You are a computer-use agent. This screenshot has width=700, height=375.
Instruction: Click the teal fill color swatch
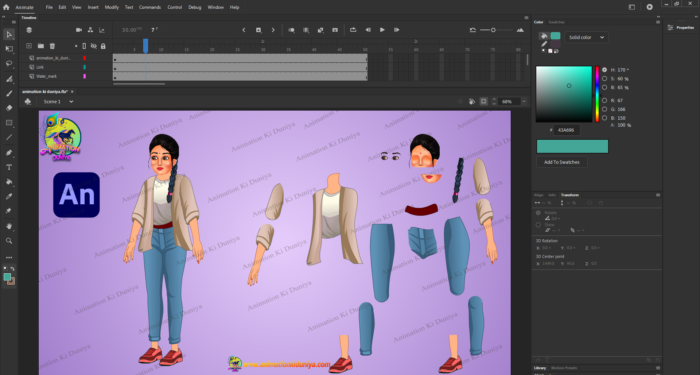[x=555, y=36]
